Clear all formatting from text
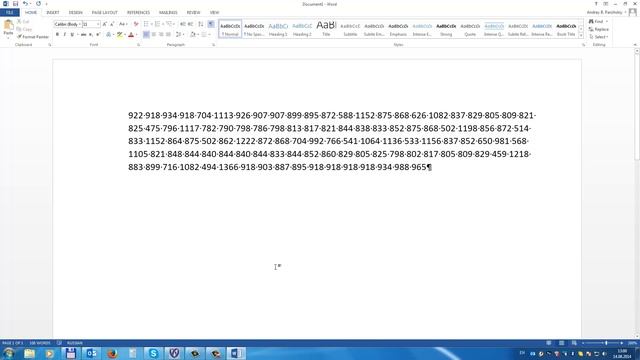Screen dimensions: 640x360 [136, 24]
